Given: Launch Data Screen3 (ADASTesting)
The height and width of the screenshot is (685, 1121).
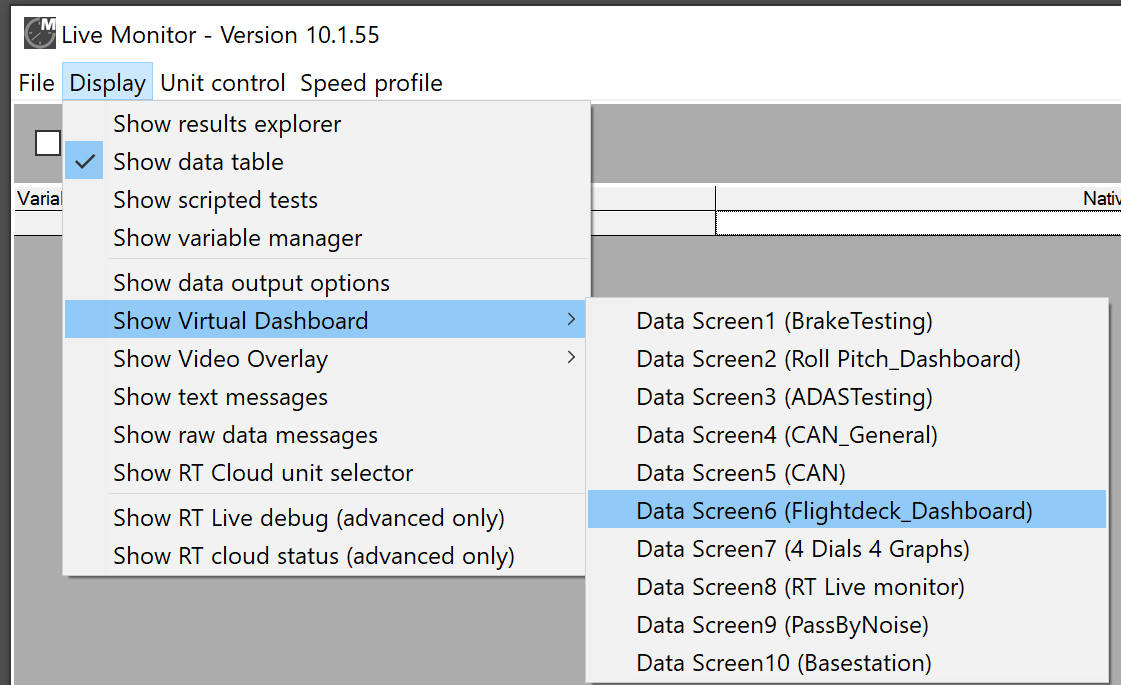Looking at the screenshot, I should tap(784, 397).
